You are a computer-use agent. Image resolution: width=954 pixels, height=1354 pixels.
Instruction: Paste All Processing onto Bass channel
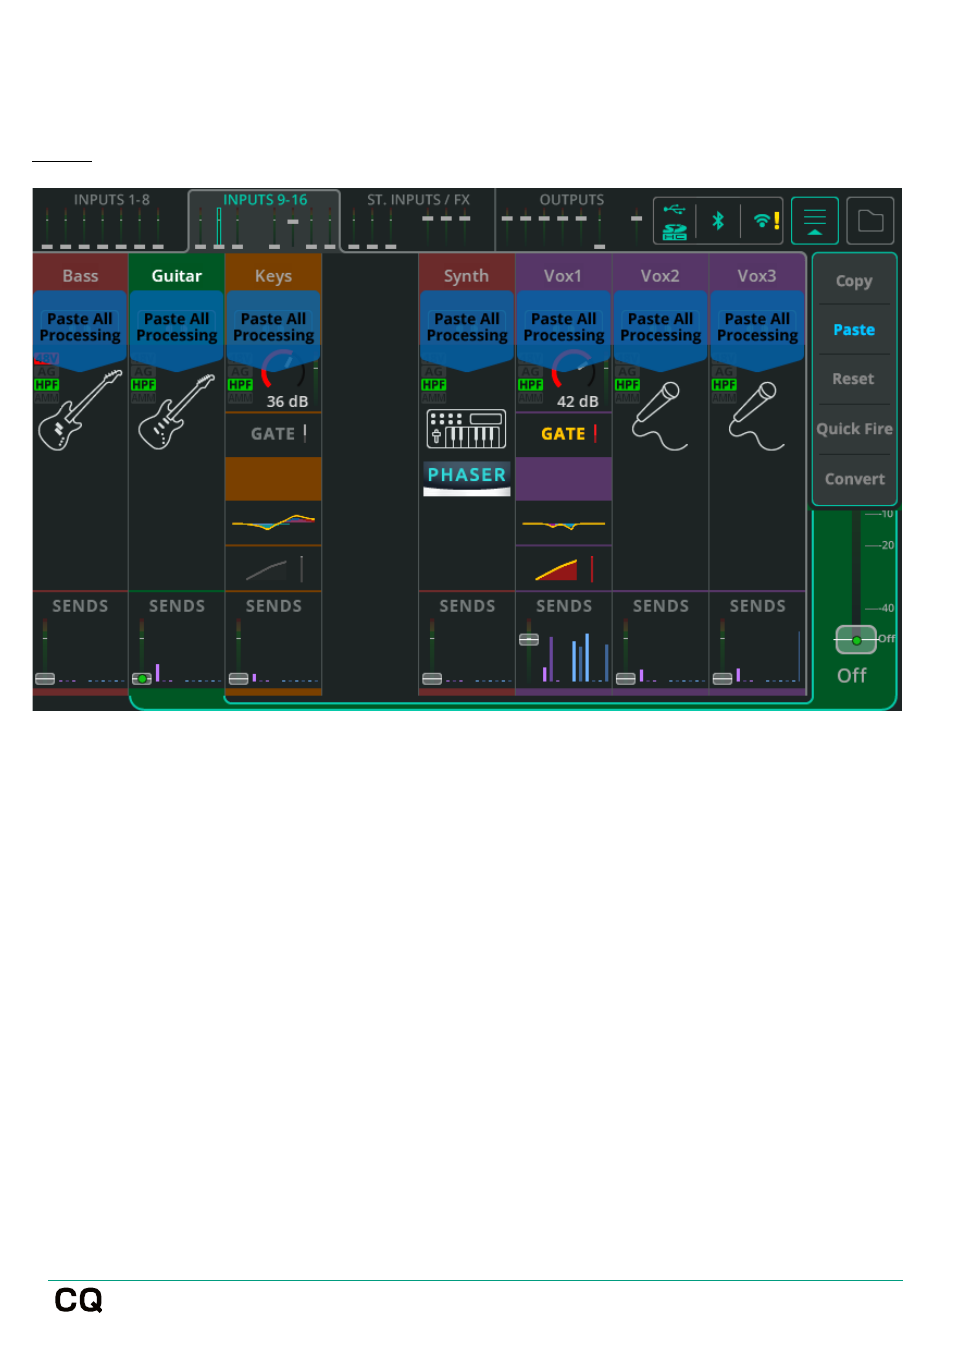80,328
